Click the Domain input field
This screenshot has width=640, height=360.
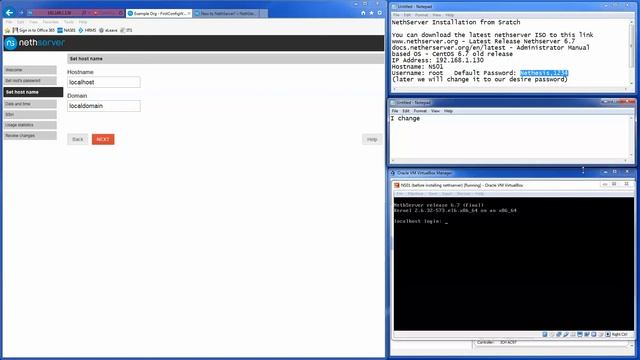[x=104, y=106]
